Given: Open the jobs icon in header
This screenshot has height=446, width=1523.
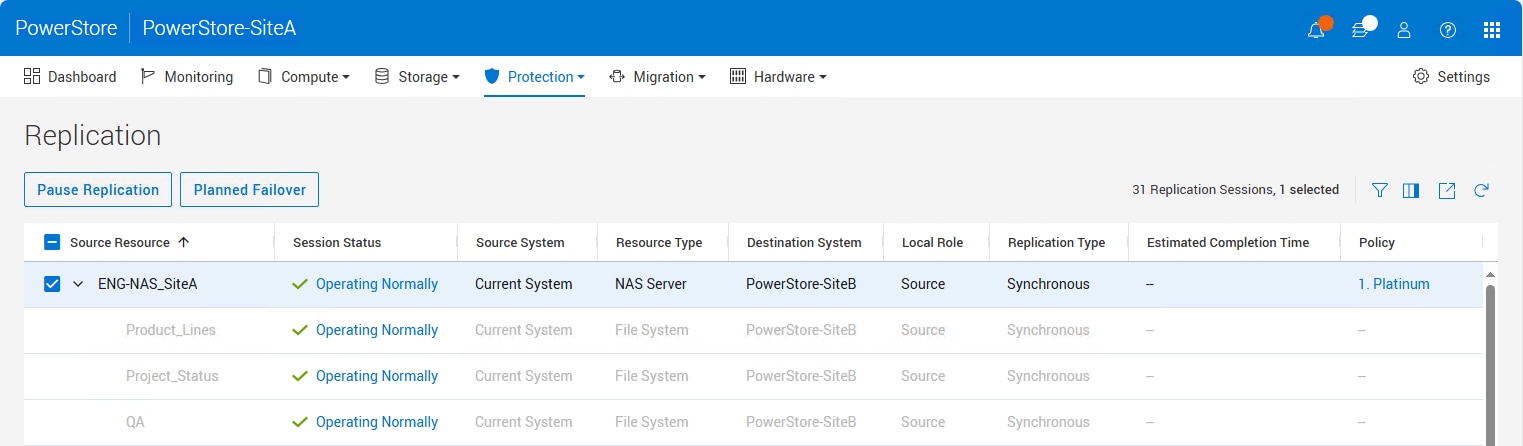Looking at the screenshot, I should pyautogui.click(x=1360, y=30).
